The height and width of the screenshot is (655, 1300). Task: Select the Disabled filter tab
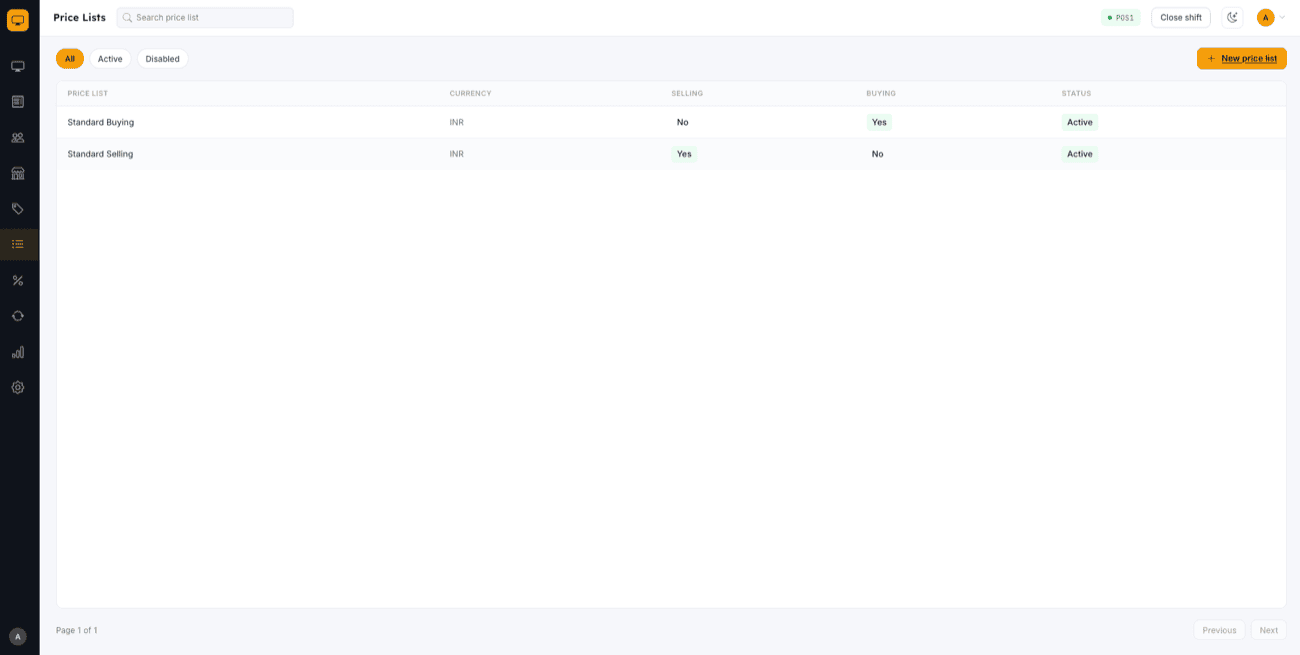click(163, 59)
